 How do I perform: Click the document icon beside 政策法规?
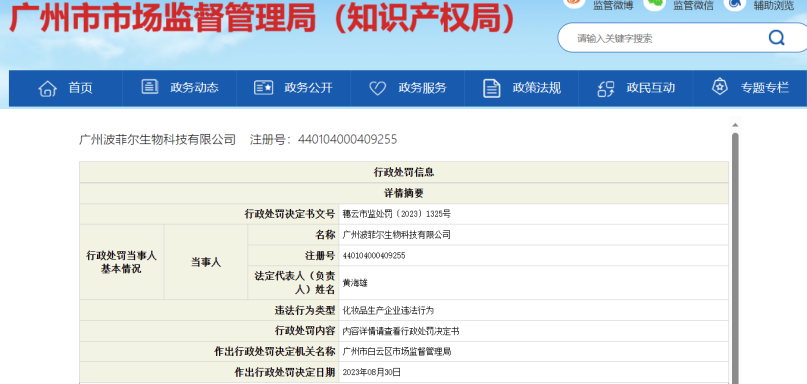click(492, 88)
